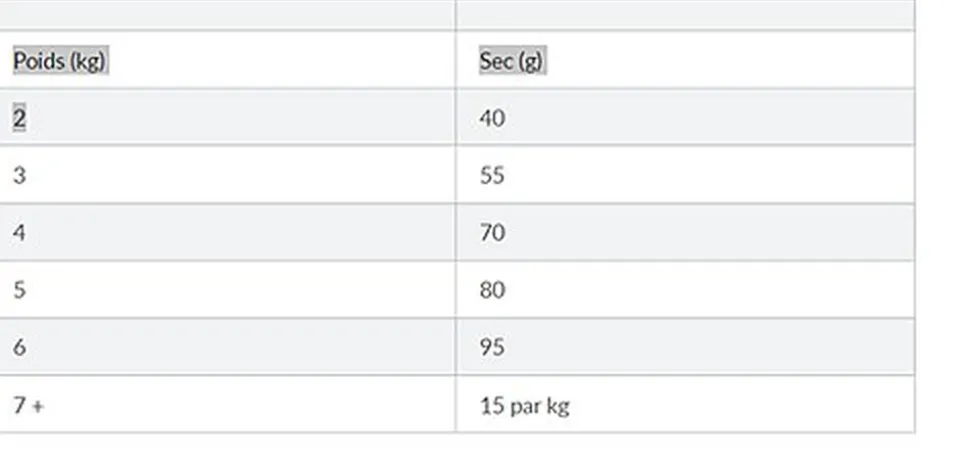Viewport: 970px width, 468px height.
Task: Click the blank area below the table
Action: pos(456,451)
